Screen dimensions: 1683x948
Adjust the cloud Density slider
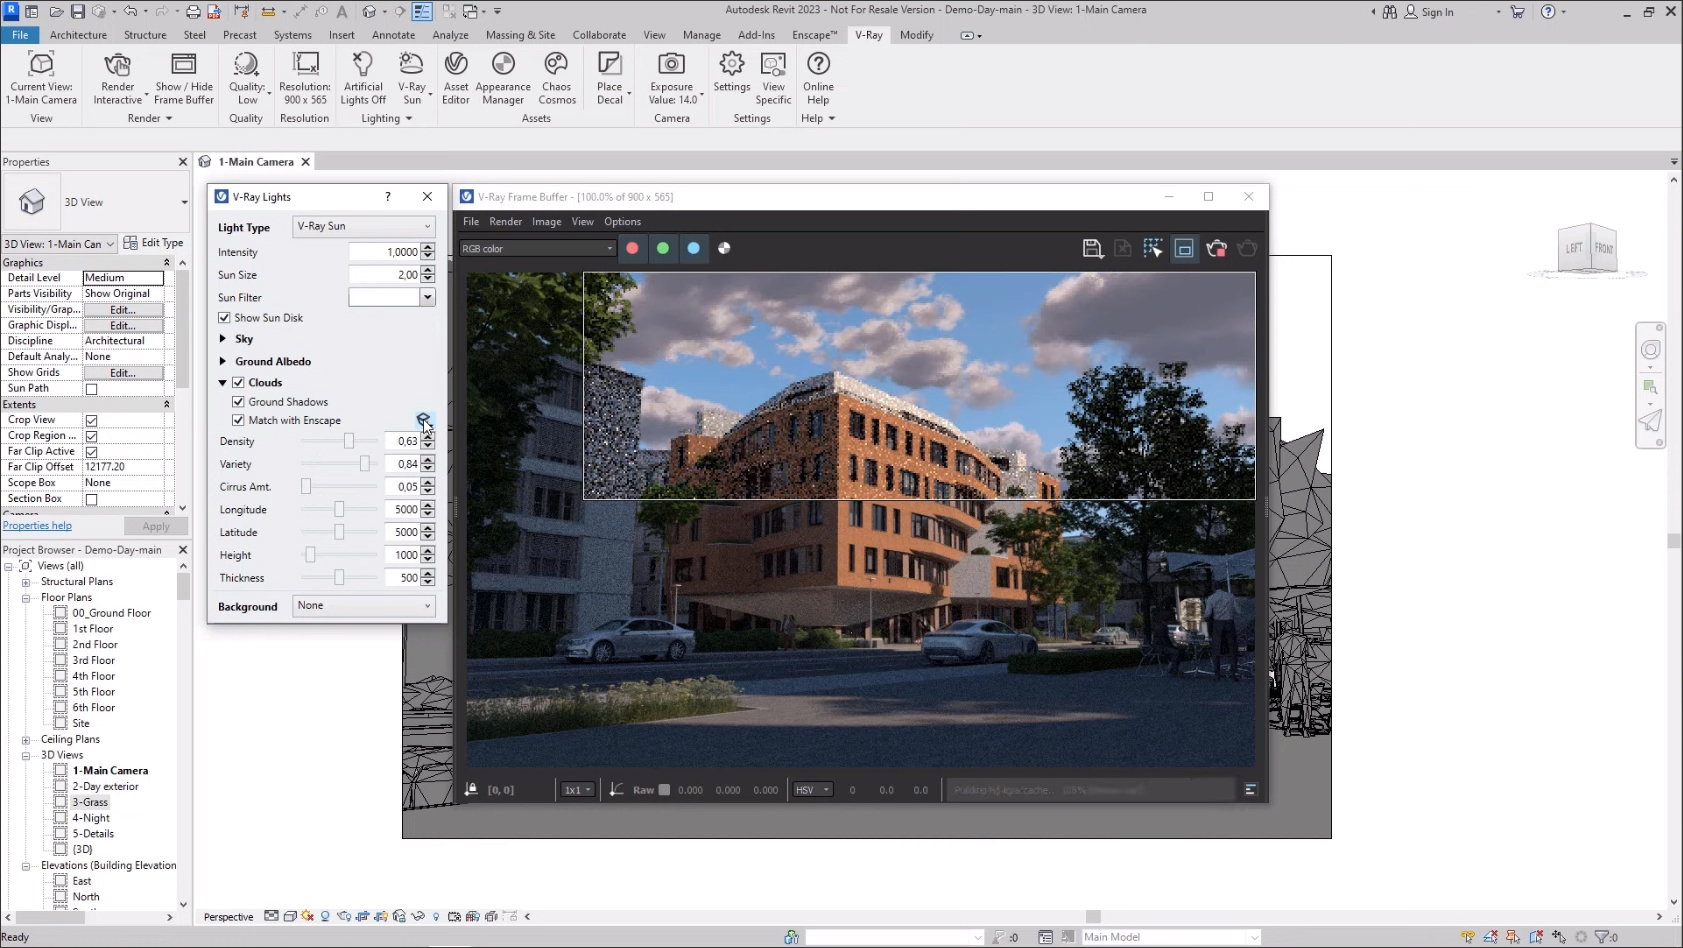tap(349, 441)
